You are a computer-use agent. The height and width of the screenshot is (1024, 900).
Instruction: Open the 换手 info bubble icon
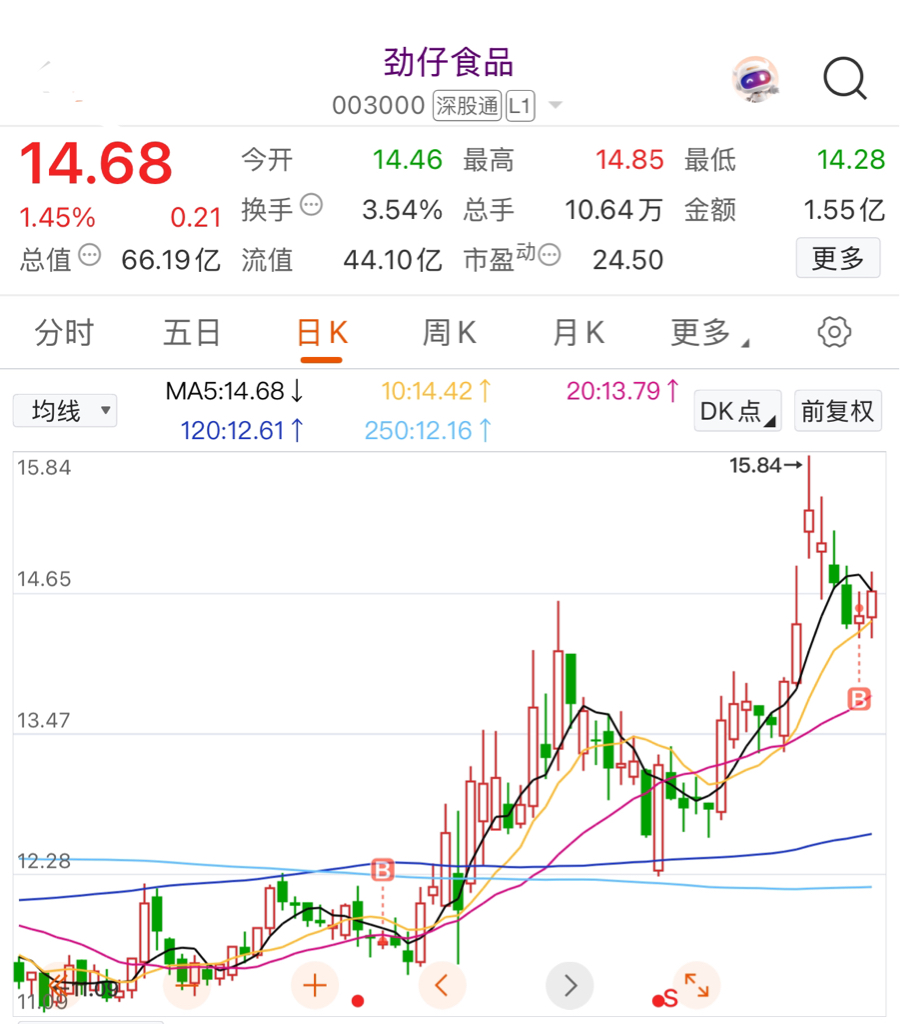tap(312, 205)
